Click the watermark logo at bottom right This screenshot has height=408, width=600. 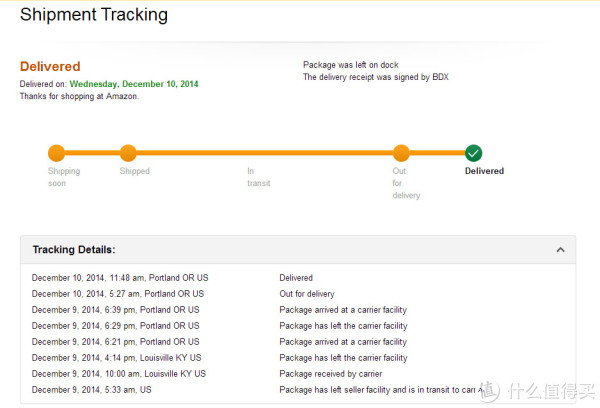tap(537, 391)
